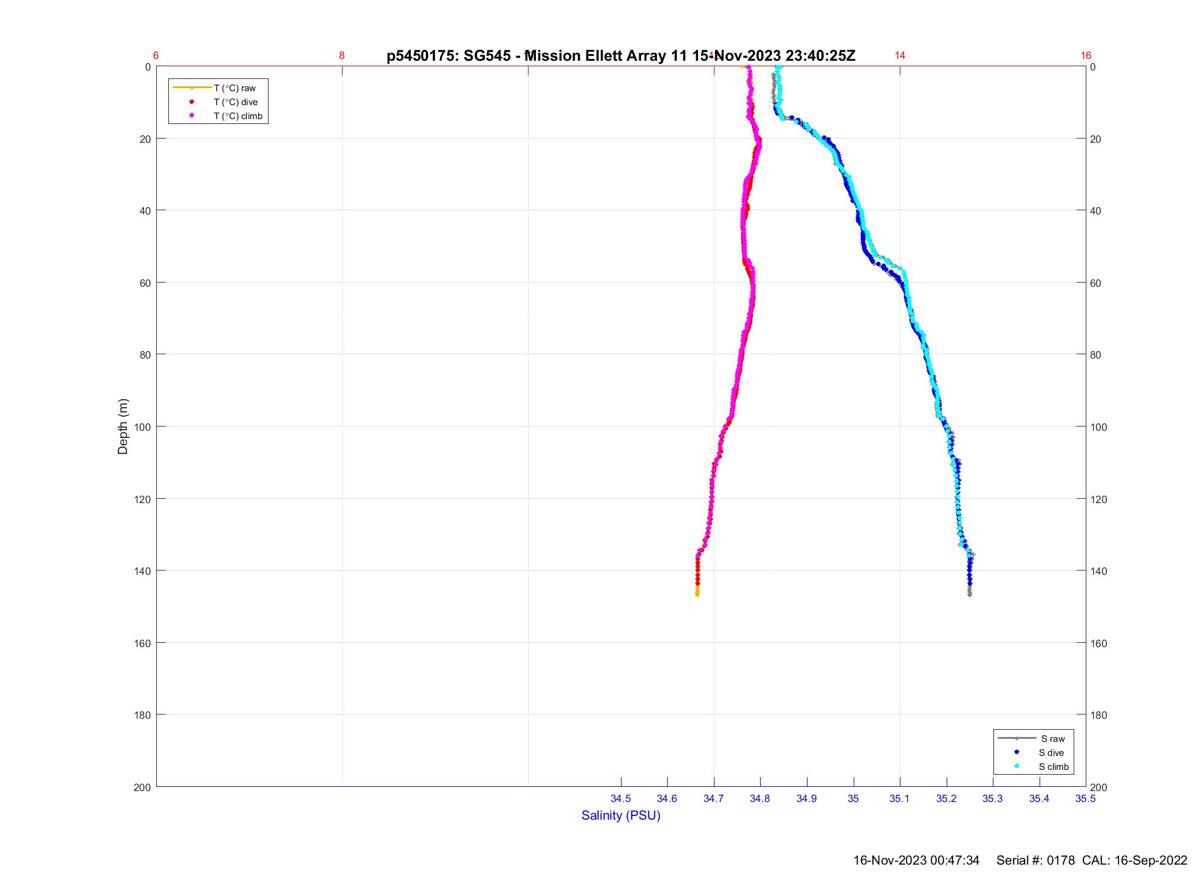Click the red dot marker for T dive
Screen dimensions: 1200x885
(x=191, y=102)
